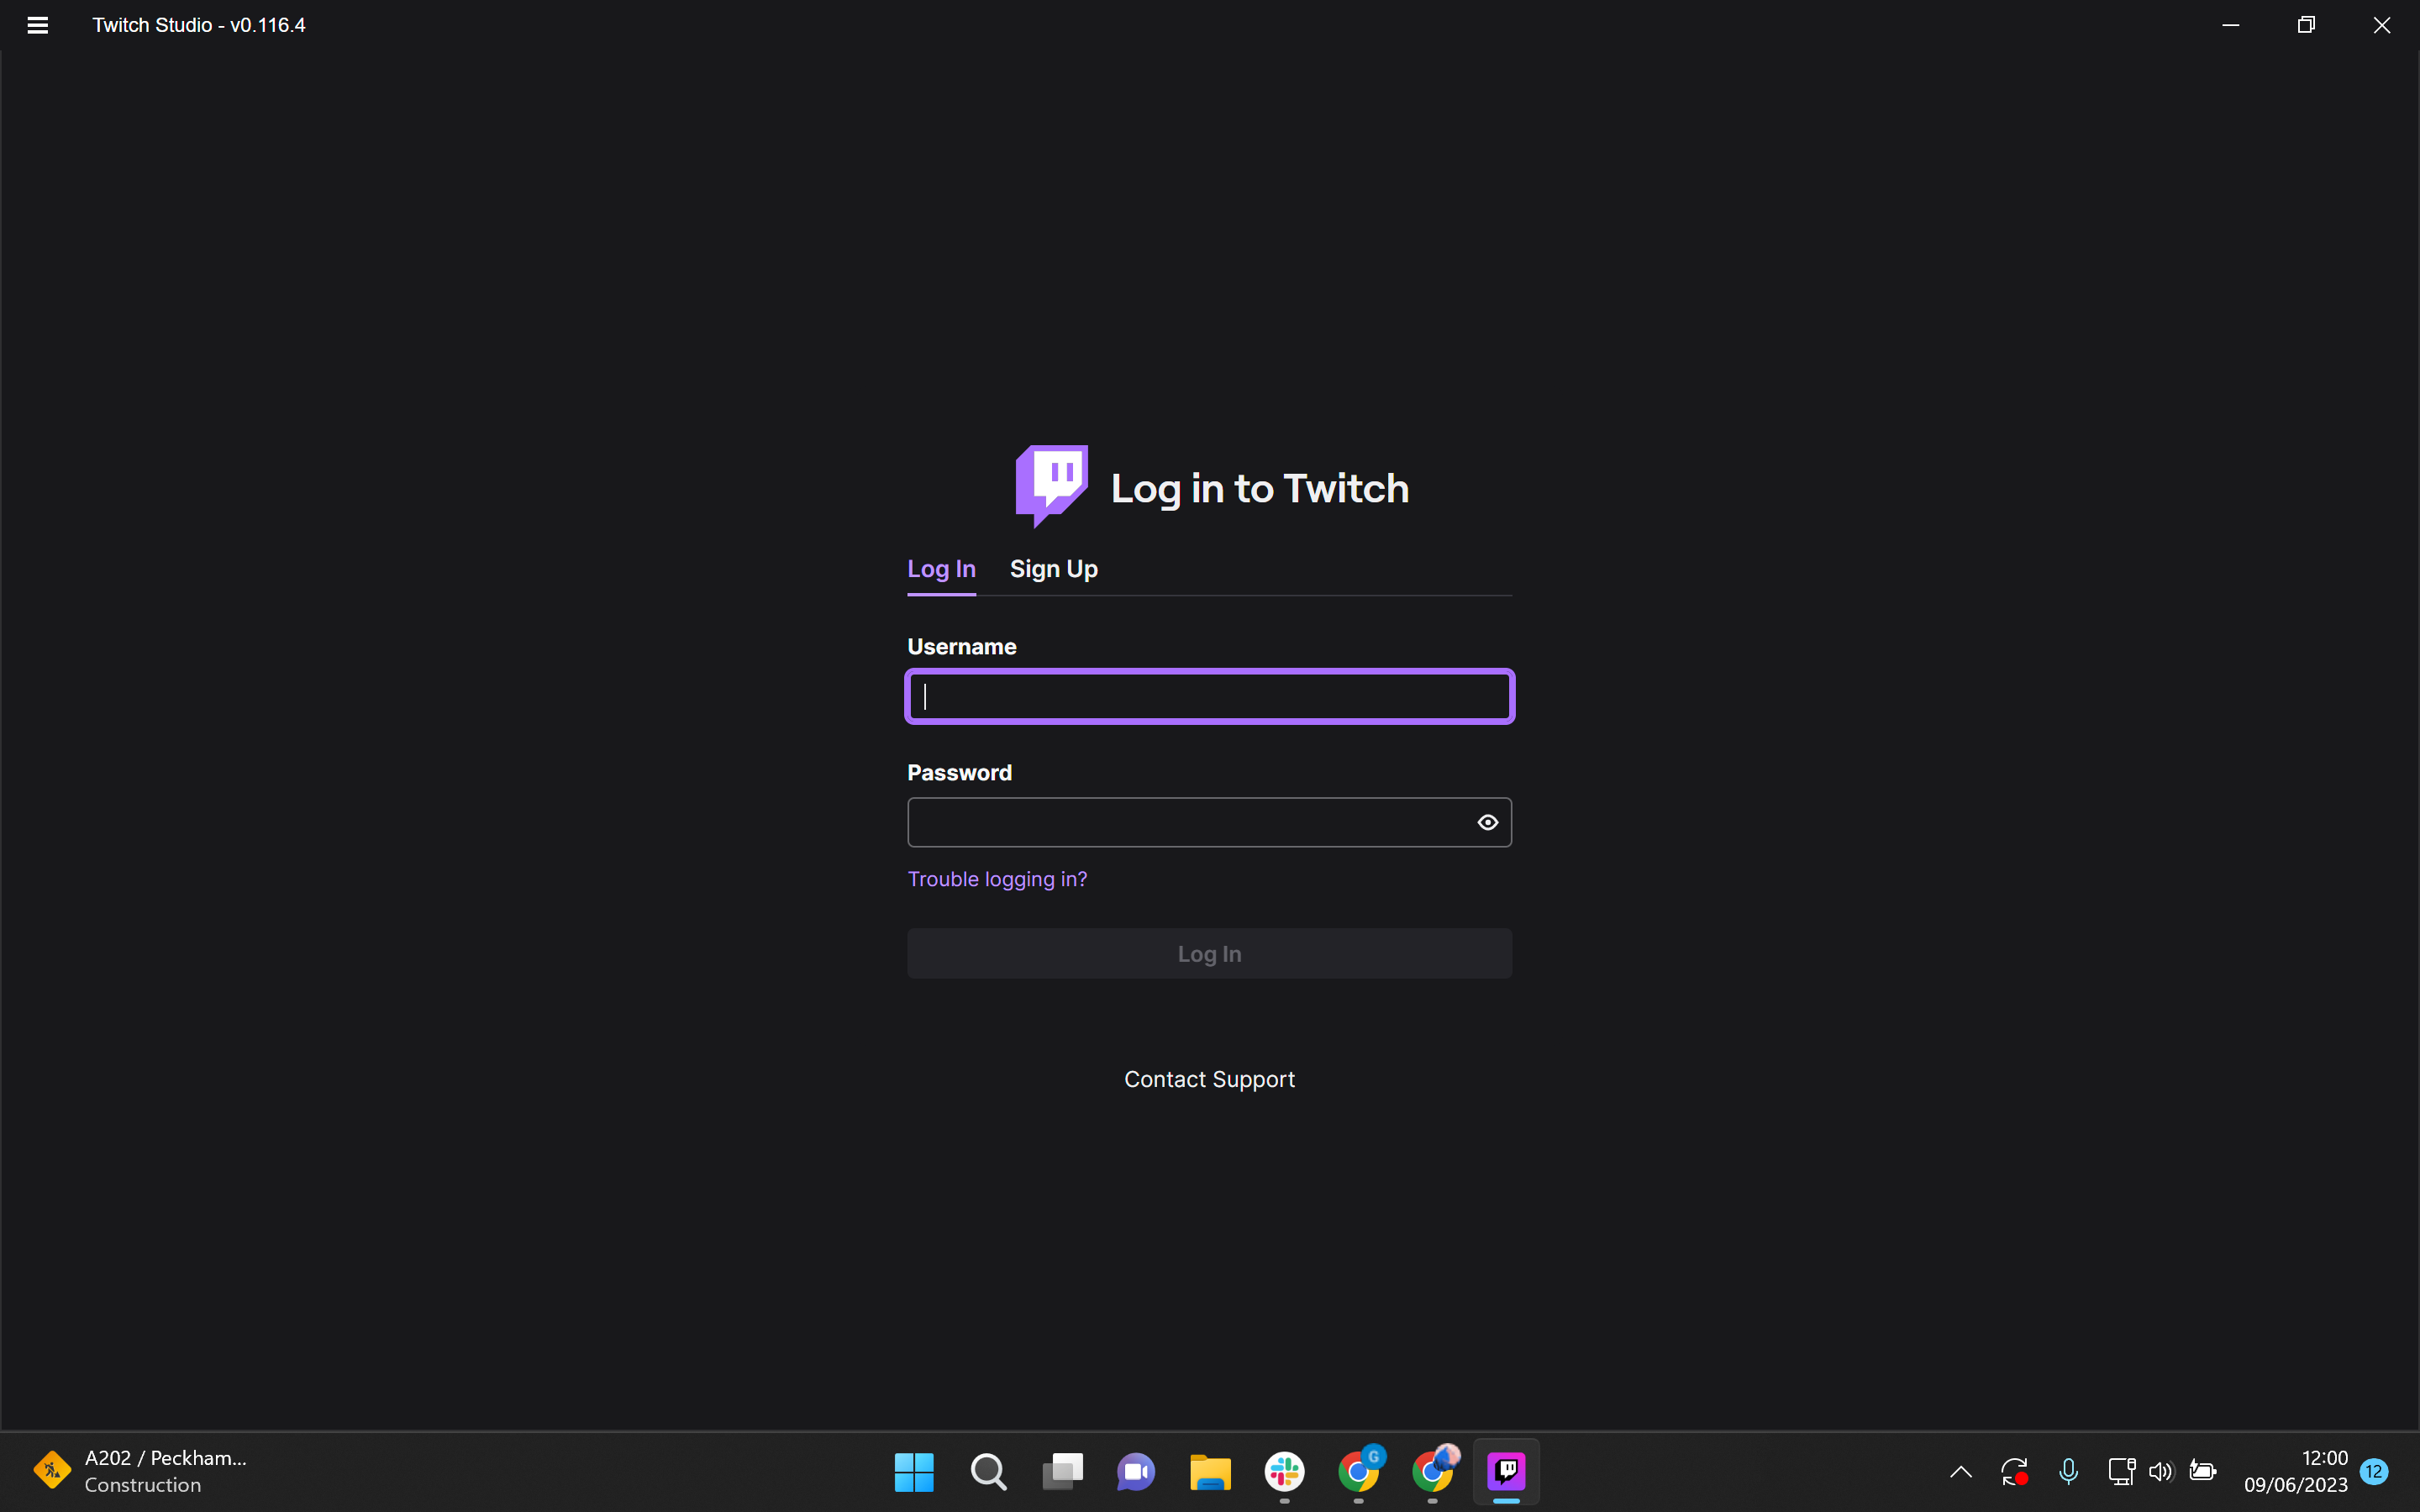Click the Log In submit button
2420x1512 pixels.
1209,953
